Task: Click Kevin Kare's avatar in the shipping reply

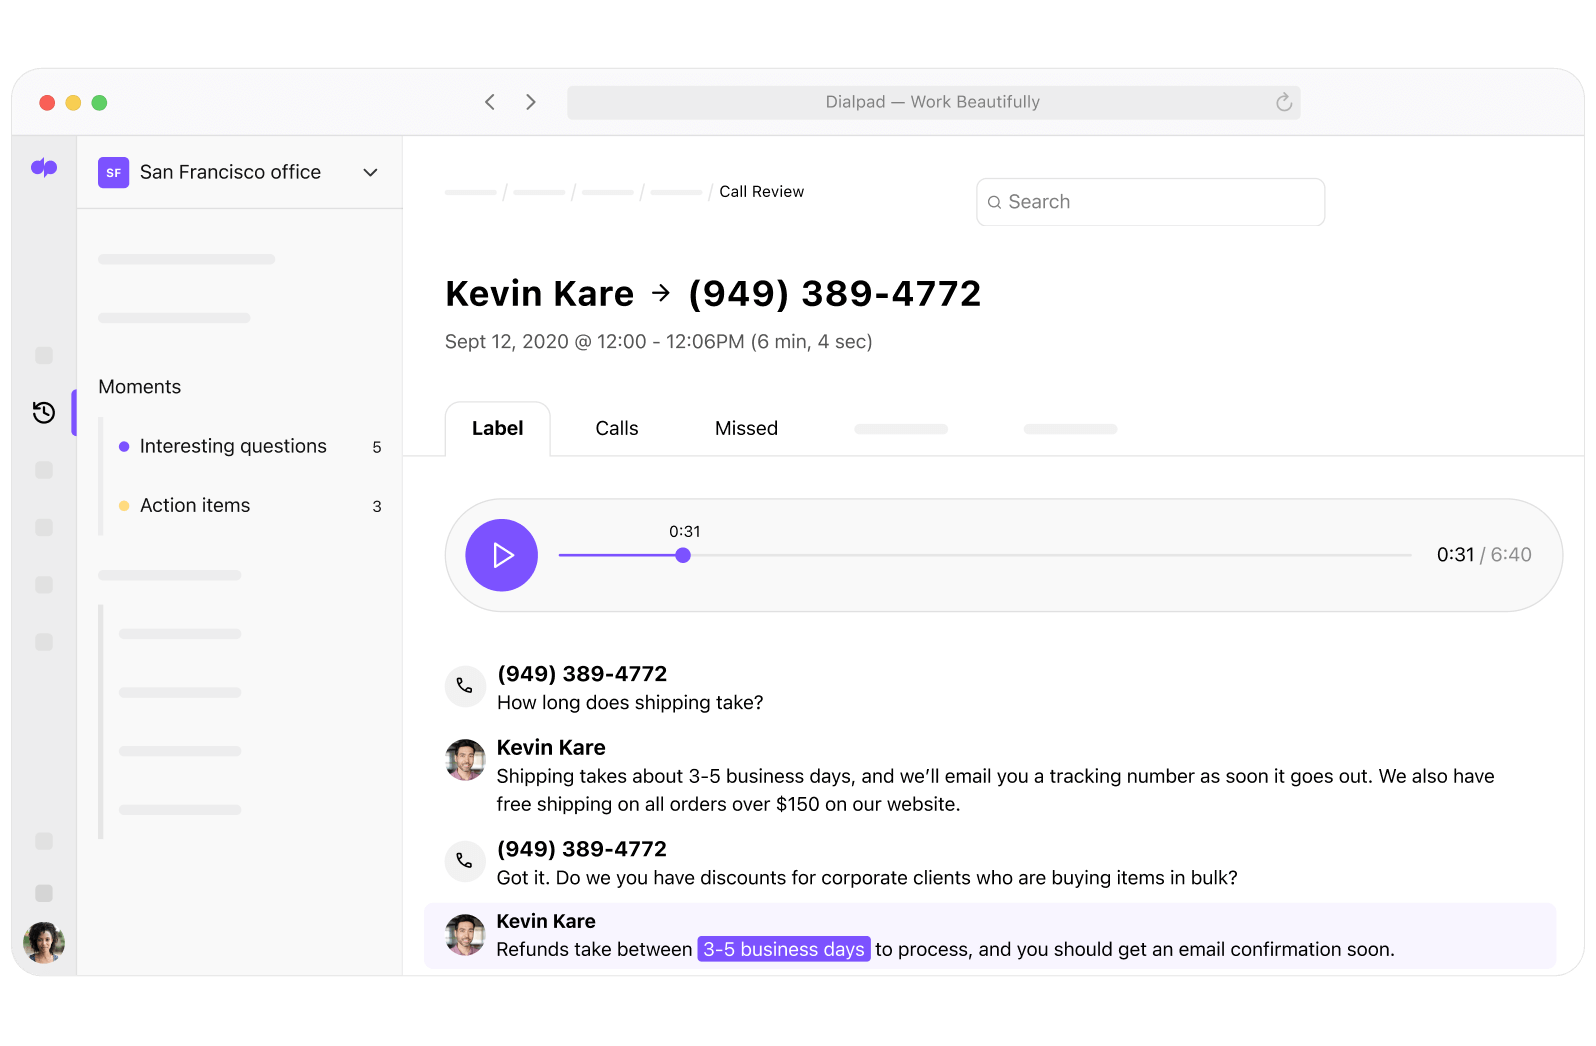Action: (x=465, y=760)
